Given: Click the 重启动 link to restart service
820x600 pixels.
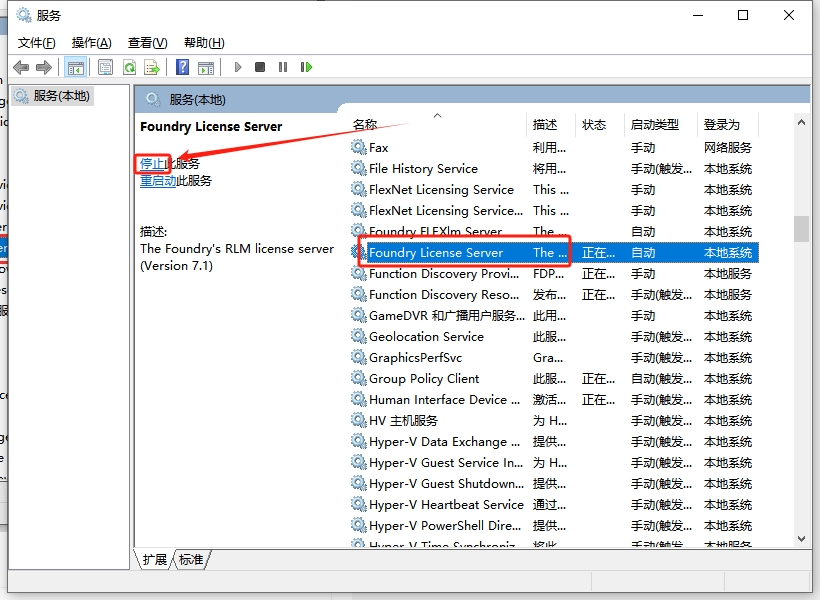Looking at the screenshot, I should [158, 181].
